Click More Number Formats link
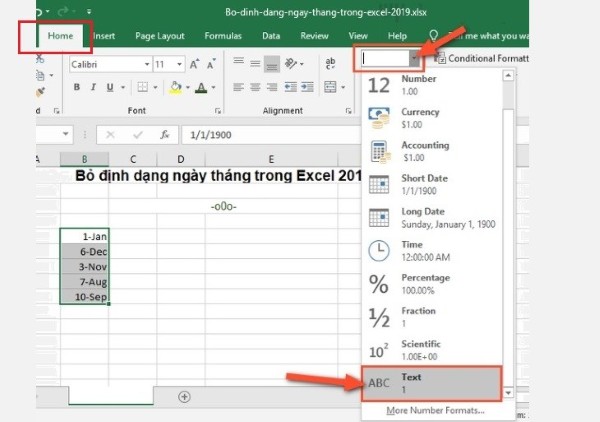 [x=435, y=411]
